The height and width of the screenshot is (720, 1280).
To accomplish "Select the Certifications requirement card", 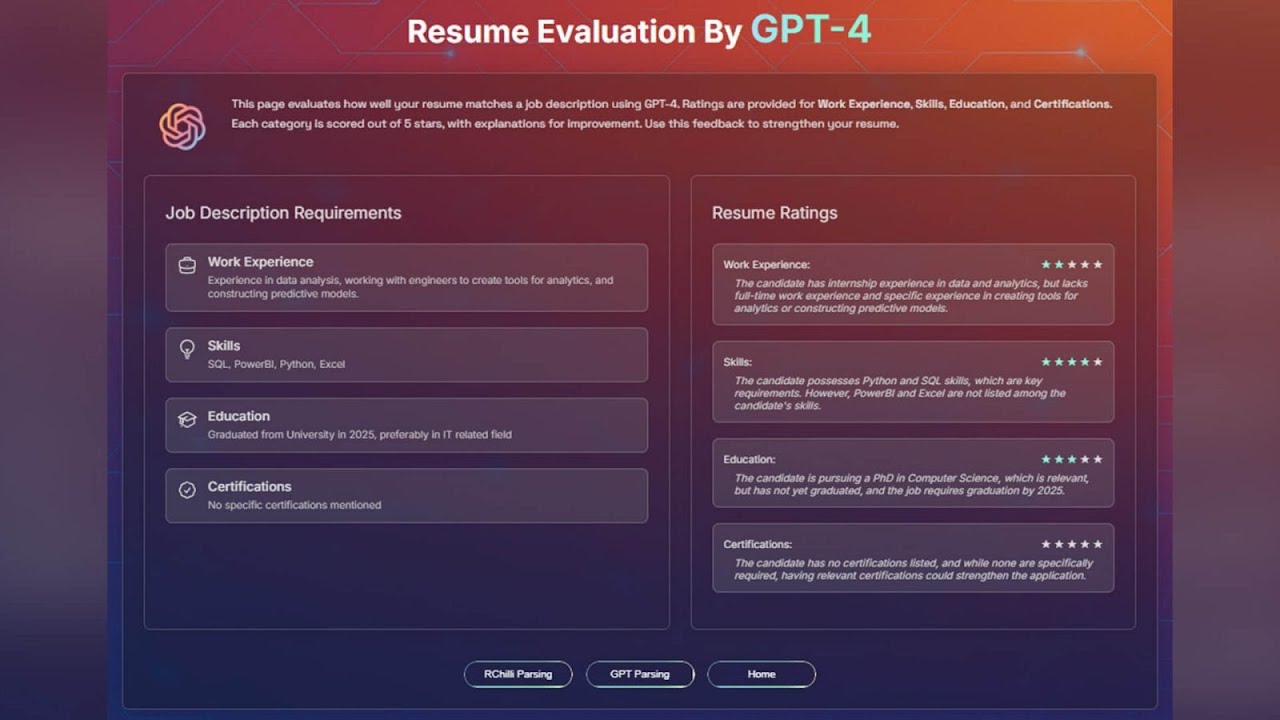I will coord(406,495).
